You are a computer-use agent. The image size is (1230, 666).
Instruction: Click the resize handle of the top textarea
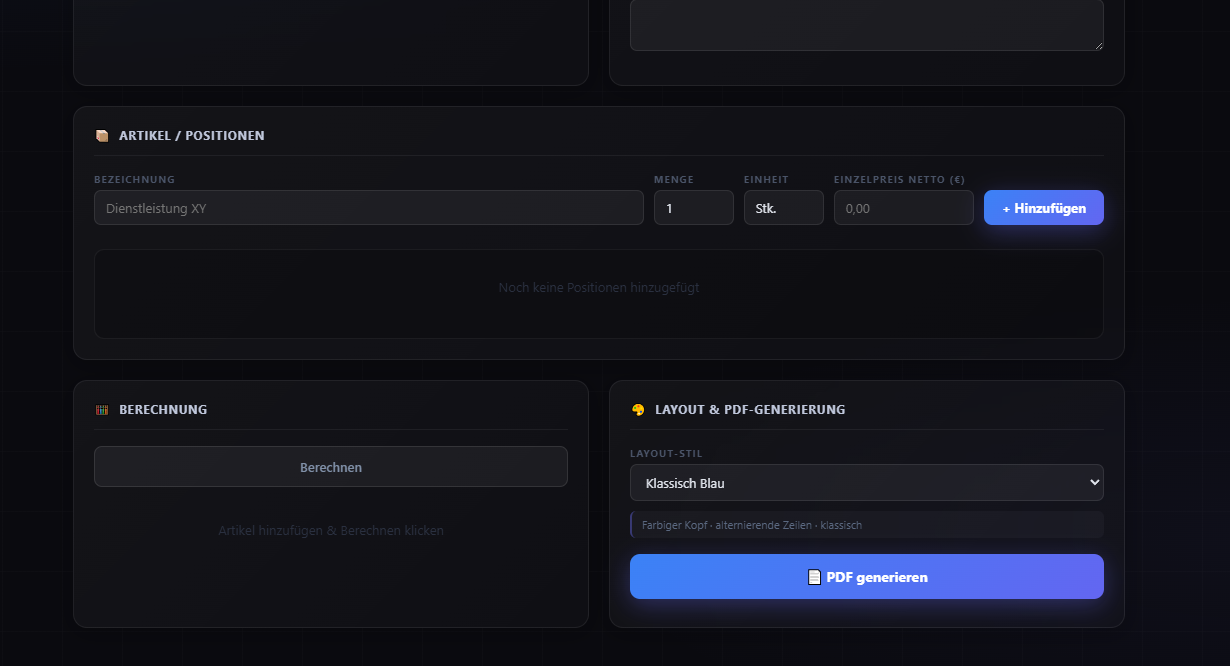[x=1098, y=44]
